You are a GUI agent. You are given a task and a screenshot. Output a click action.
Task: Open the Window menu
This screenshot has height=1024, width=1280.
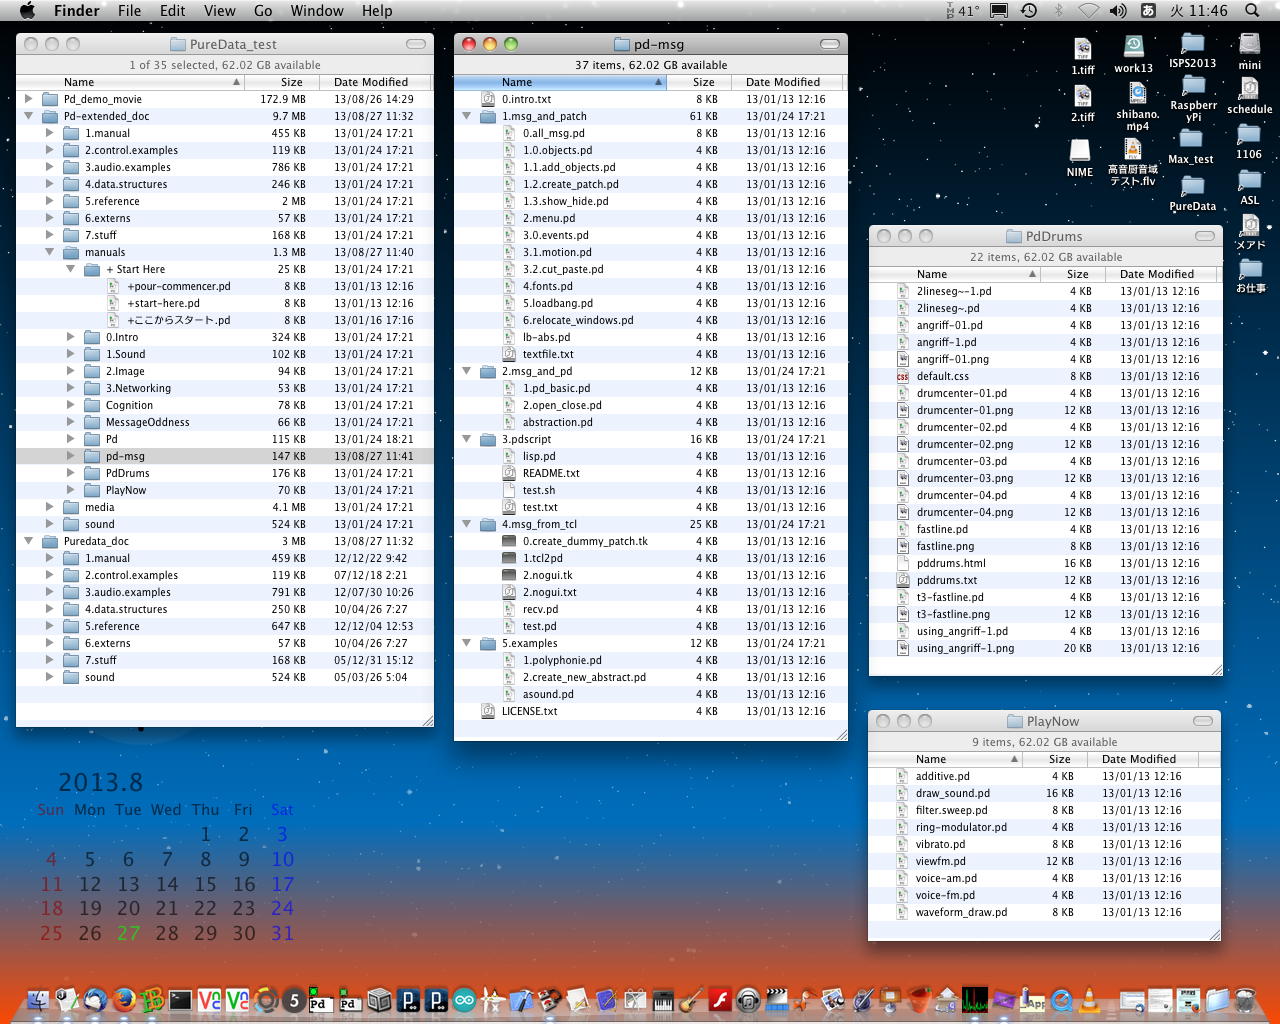[317, 11]
